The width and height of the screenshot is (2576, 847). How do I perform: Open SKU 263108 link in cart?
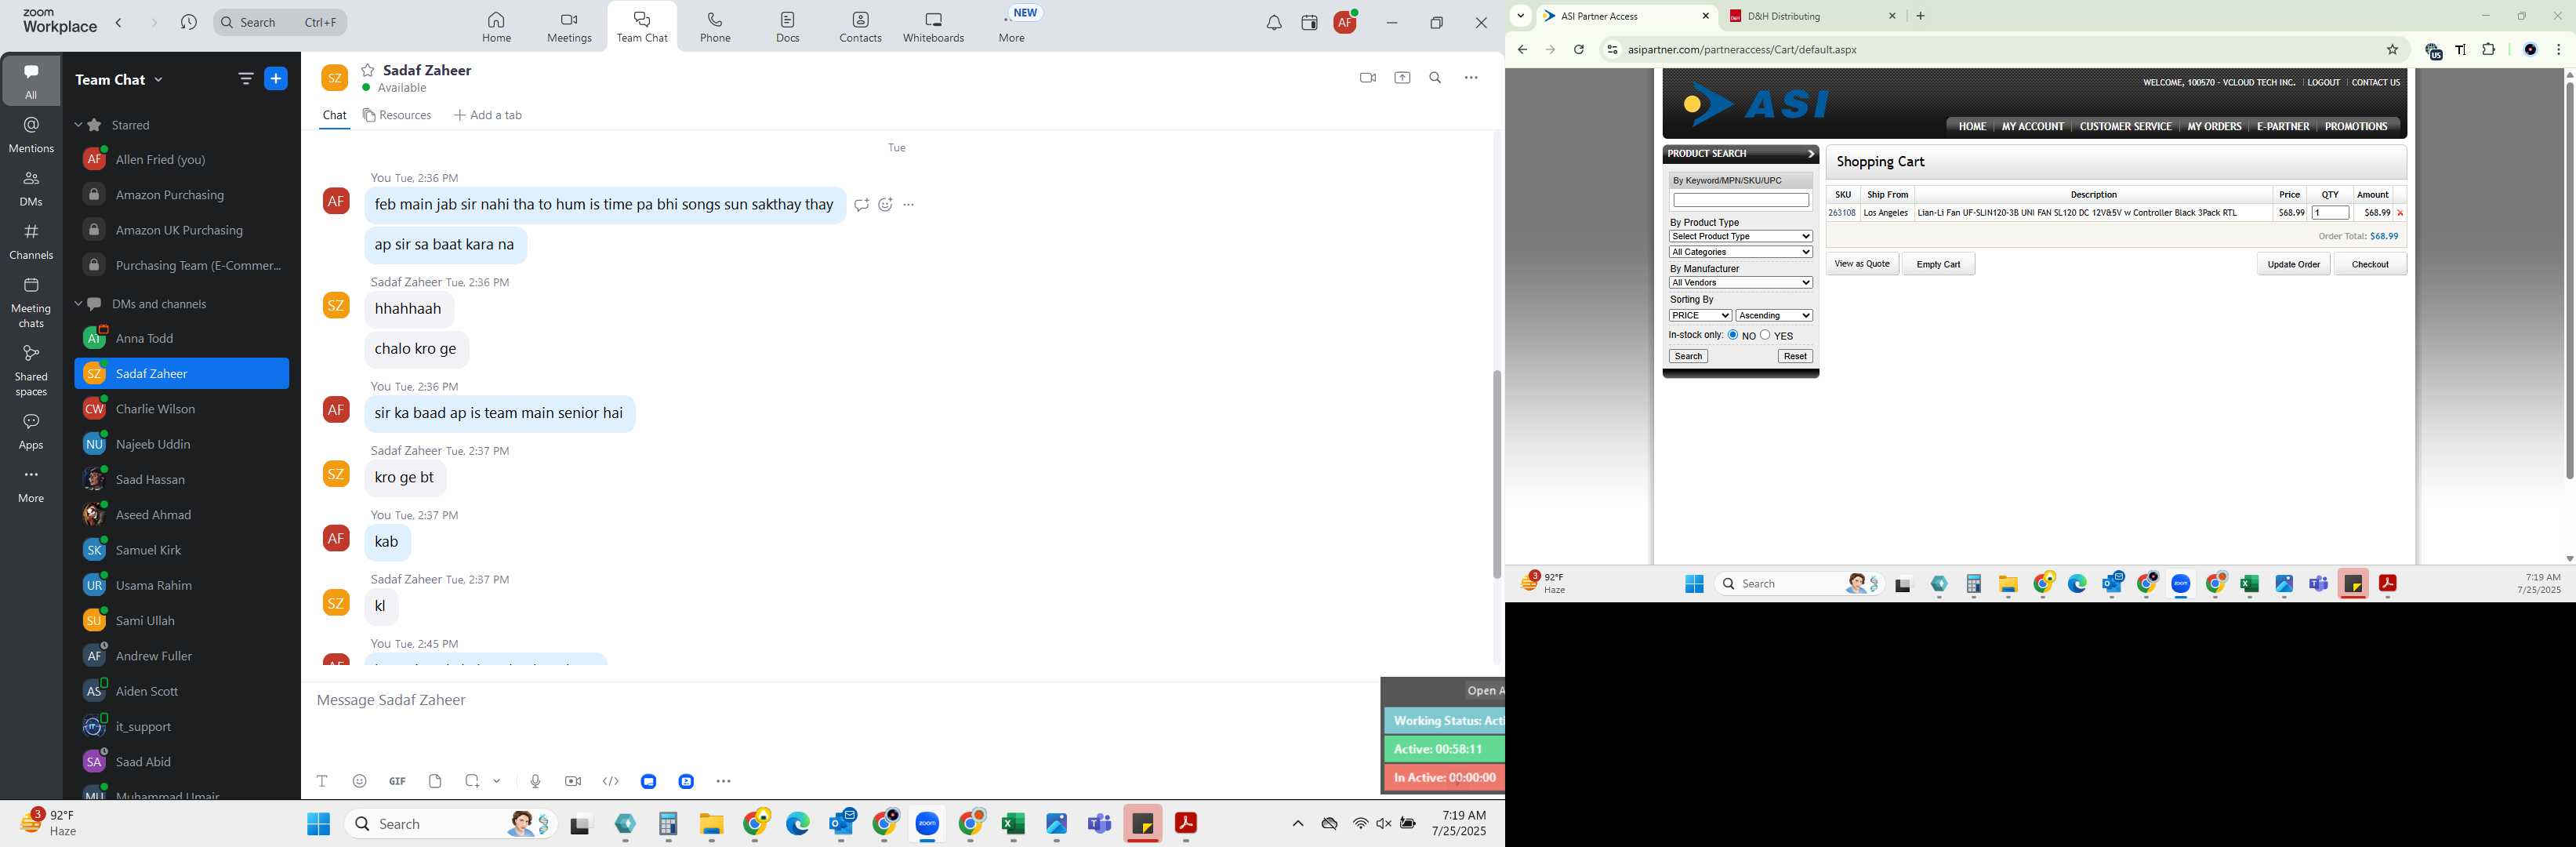click(1841, 213)
